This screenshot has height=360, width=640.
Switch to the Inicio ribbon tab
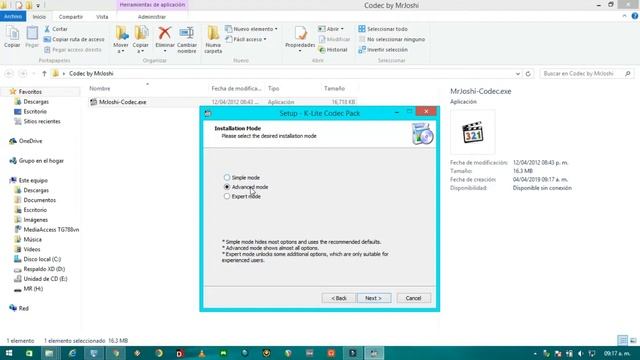[39, 17]
